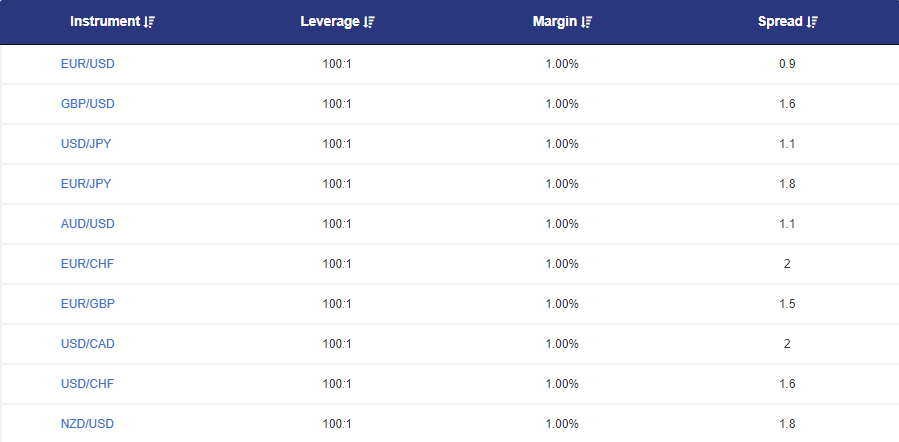Click the NZD/USD instrument link
The image size is (899, 442).
pos(88,424)
